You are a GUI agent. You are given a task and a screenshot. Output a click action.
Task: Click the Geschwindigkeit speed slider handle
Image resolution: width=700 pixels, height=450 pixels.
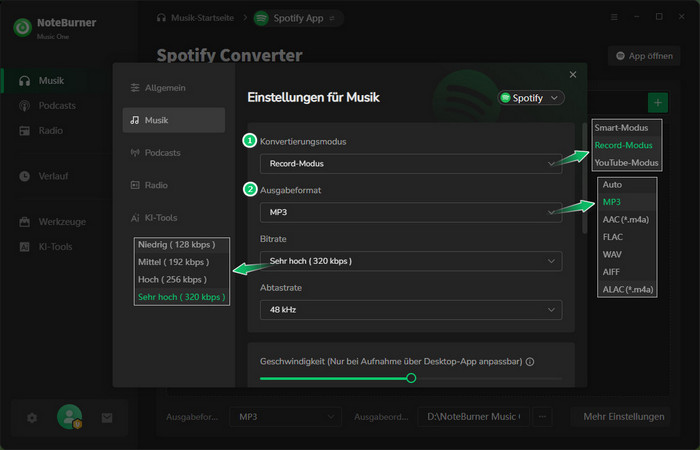(411, 378)
